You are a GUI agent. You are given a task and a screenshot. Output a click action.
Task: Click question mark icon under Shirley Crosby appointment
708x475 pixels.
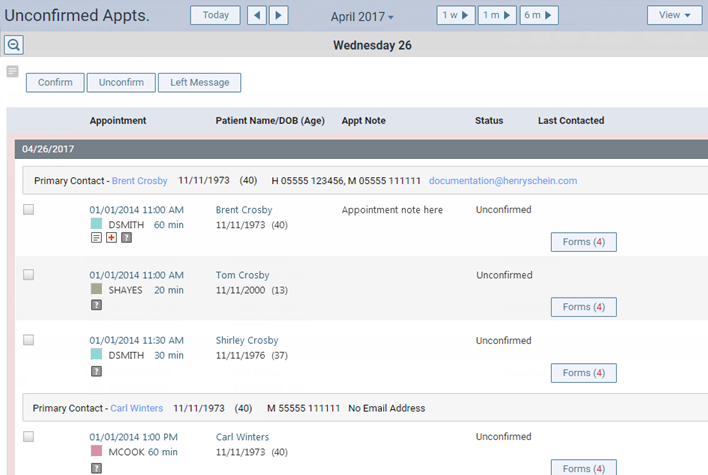96,370
